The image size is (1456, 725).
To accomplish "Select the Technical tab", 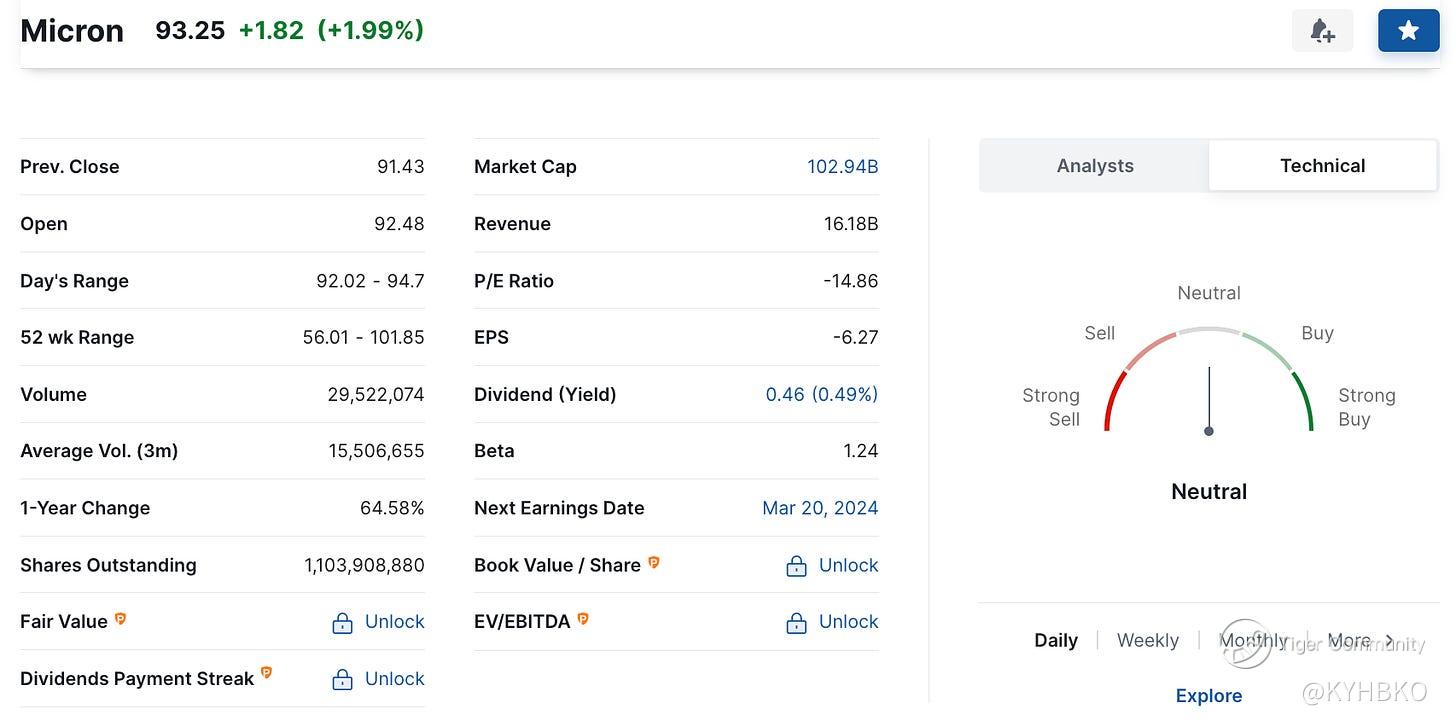I will [1322, 166].
